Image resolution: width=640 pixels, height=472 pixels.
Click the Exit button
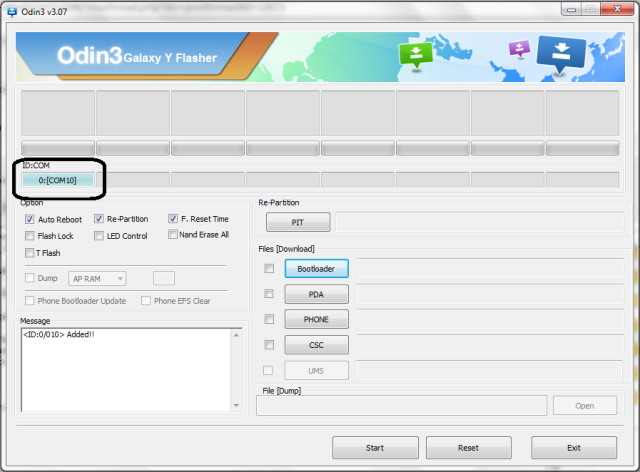pos(574,448)
